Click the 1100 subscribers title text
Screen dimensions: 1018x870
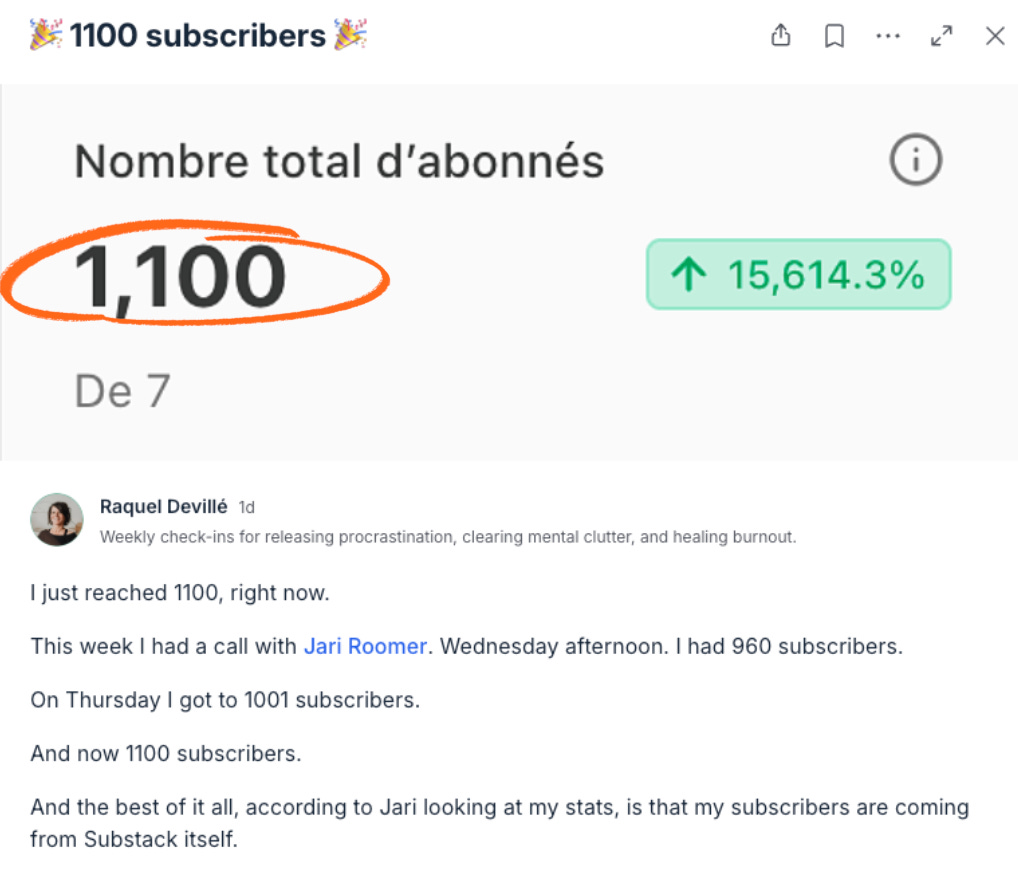198,35
